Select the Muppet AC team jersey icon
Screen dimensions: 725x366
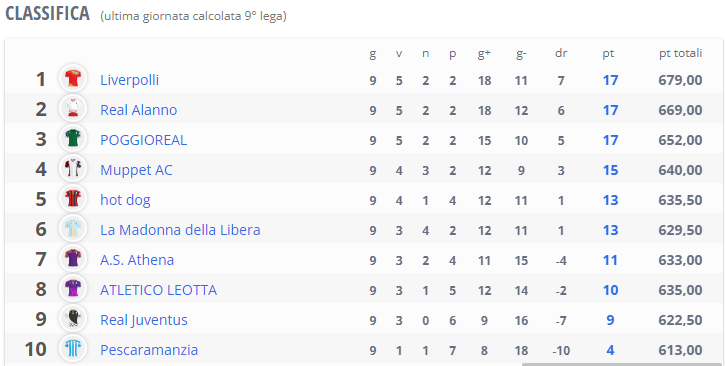(73, 169)
